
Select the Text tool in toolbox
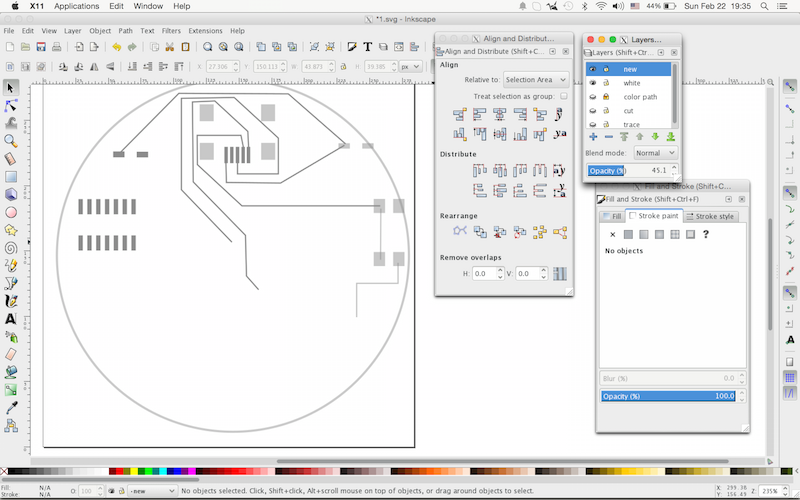coord(10,319)
